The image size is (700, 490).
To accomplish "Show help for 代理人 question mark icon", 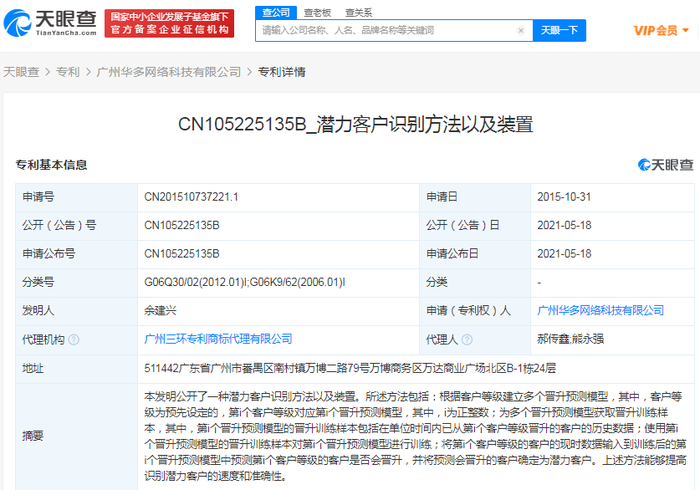I will pyautogui.click(x=467, y=340).
